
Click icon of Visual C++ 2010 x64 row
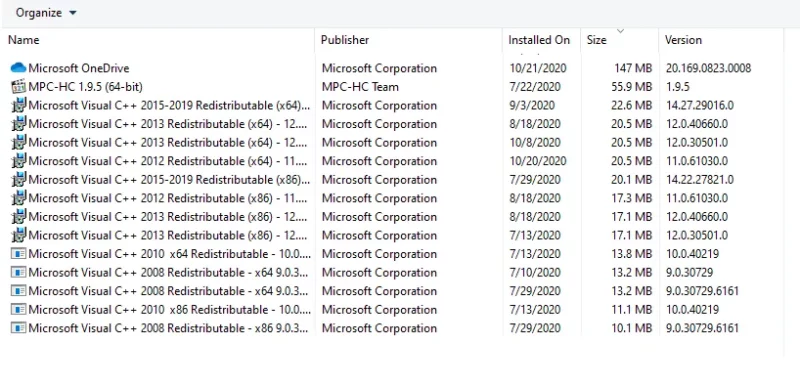[x=18, y=254]
